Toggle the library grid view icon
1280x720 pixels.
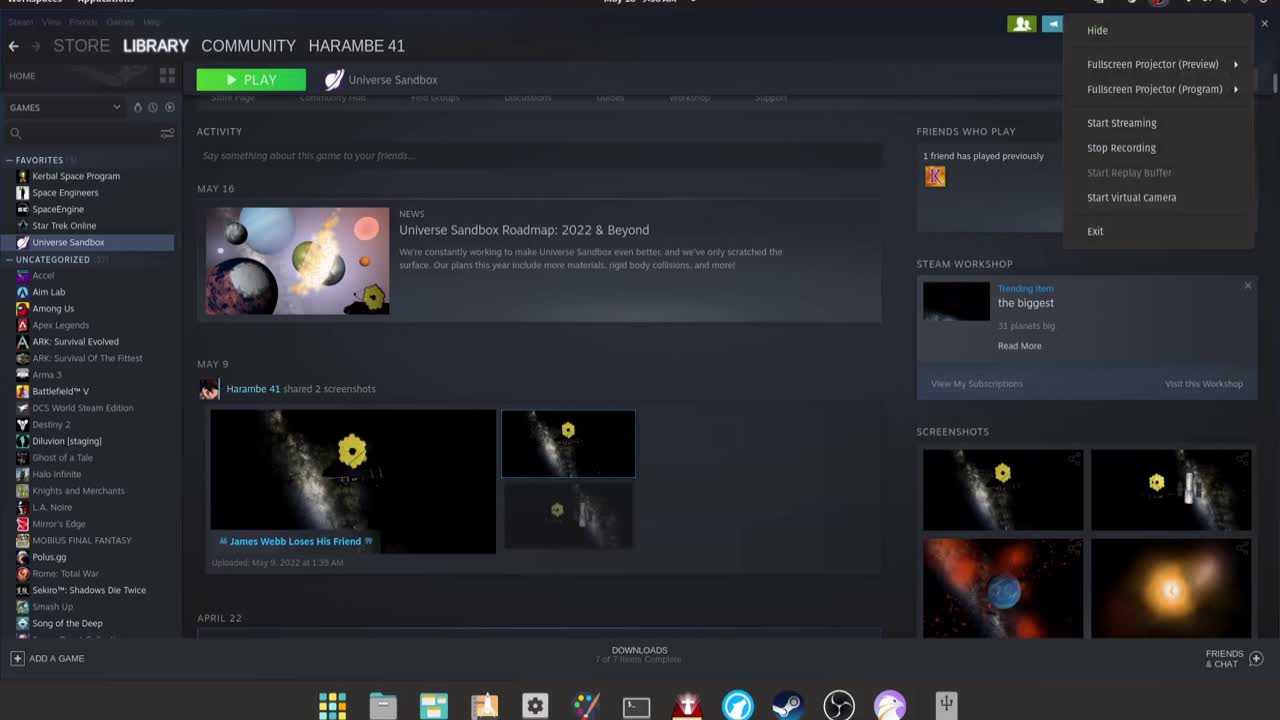[167, 75]
